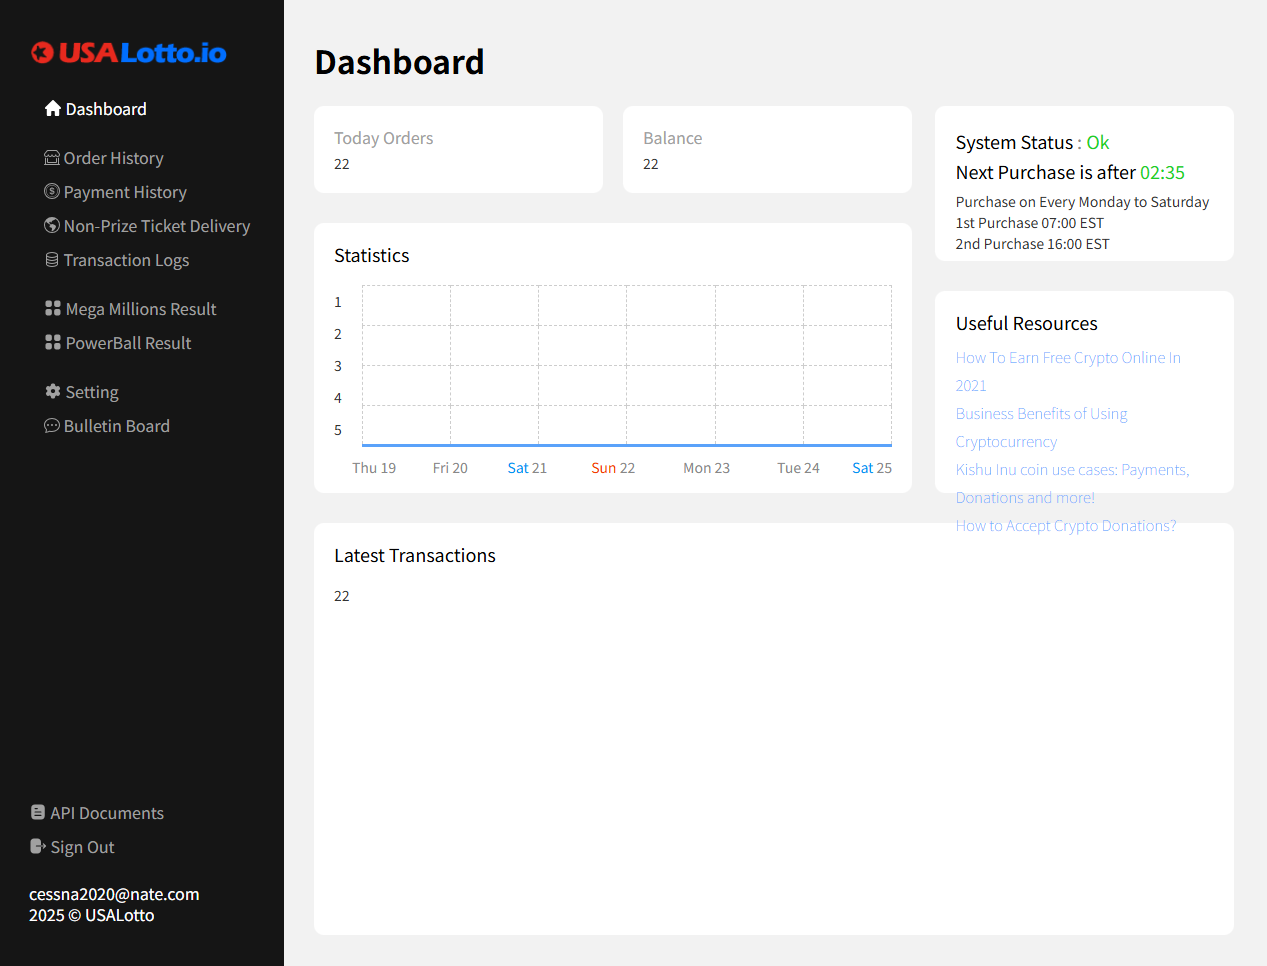1267x966 pixels.
Task: Click the Bulletin Board chat bubble icon
Action: coord(52,426)
